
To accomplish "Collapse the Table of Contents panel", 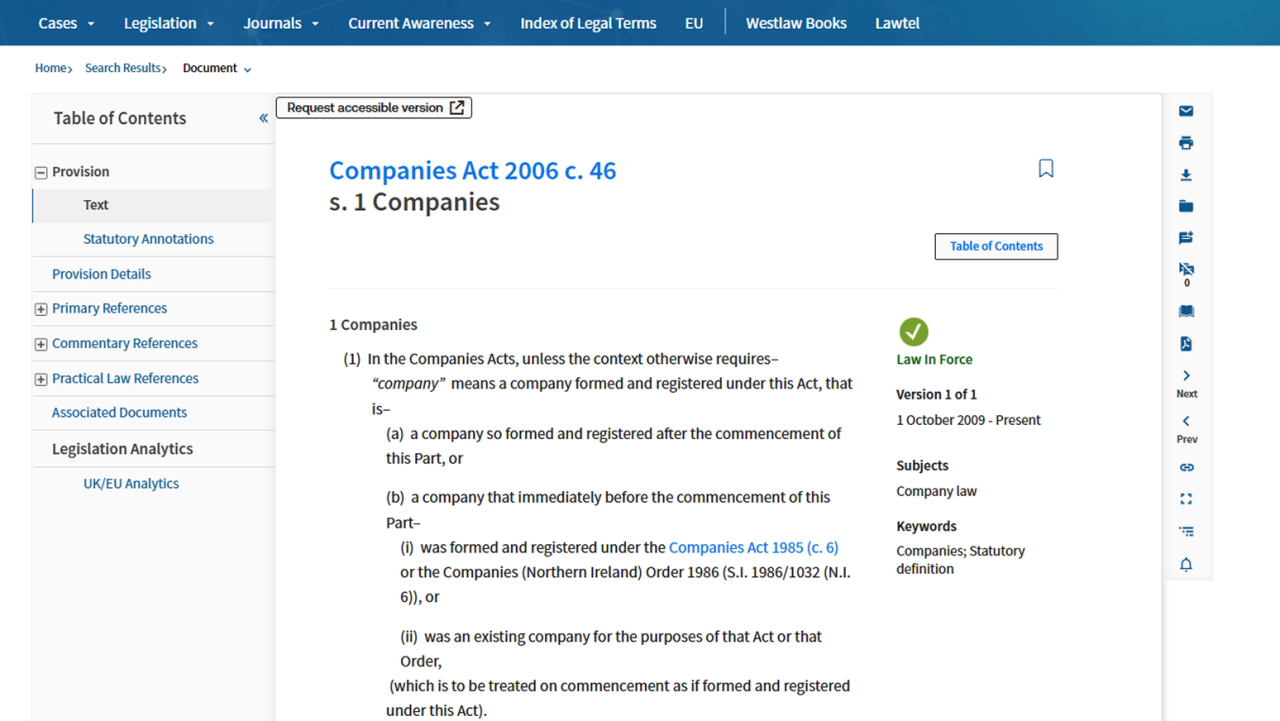I will click(263, 118).
